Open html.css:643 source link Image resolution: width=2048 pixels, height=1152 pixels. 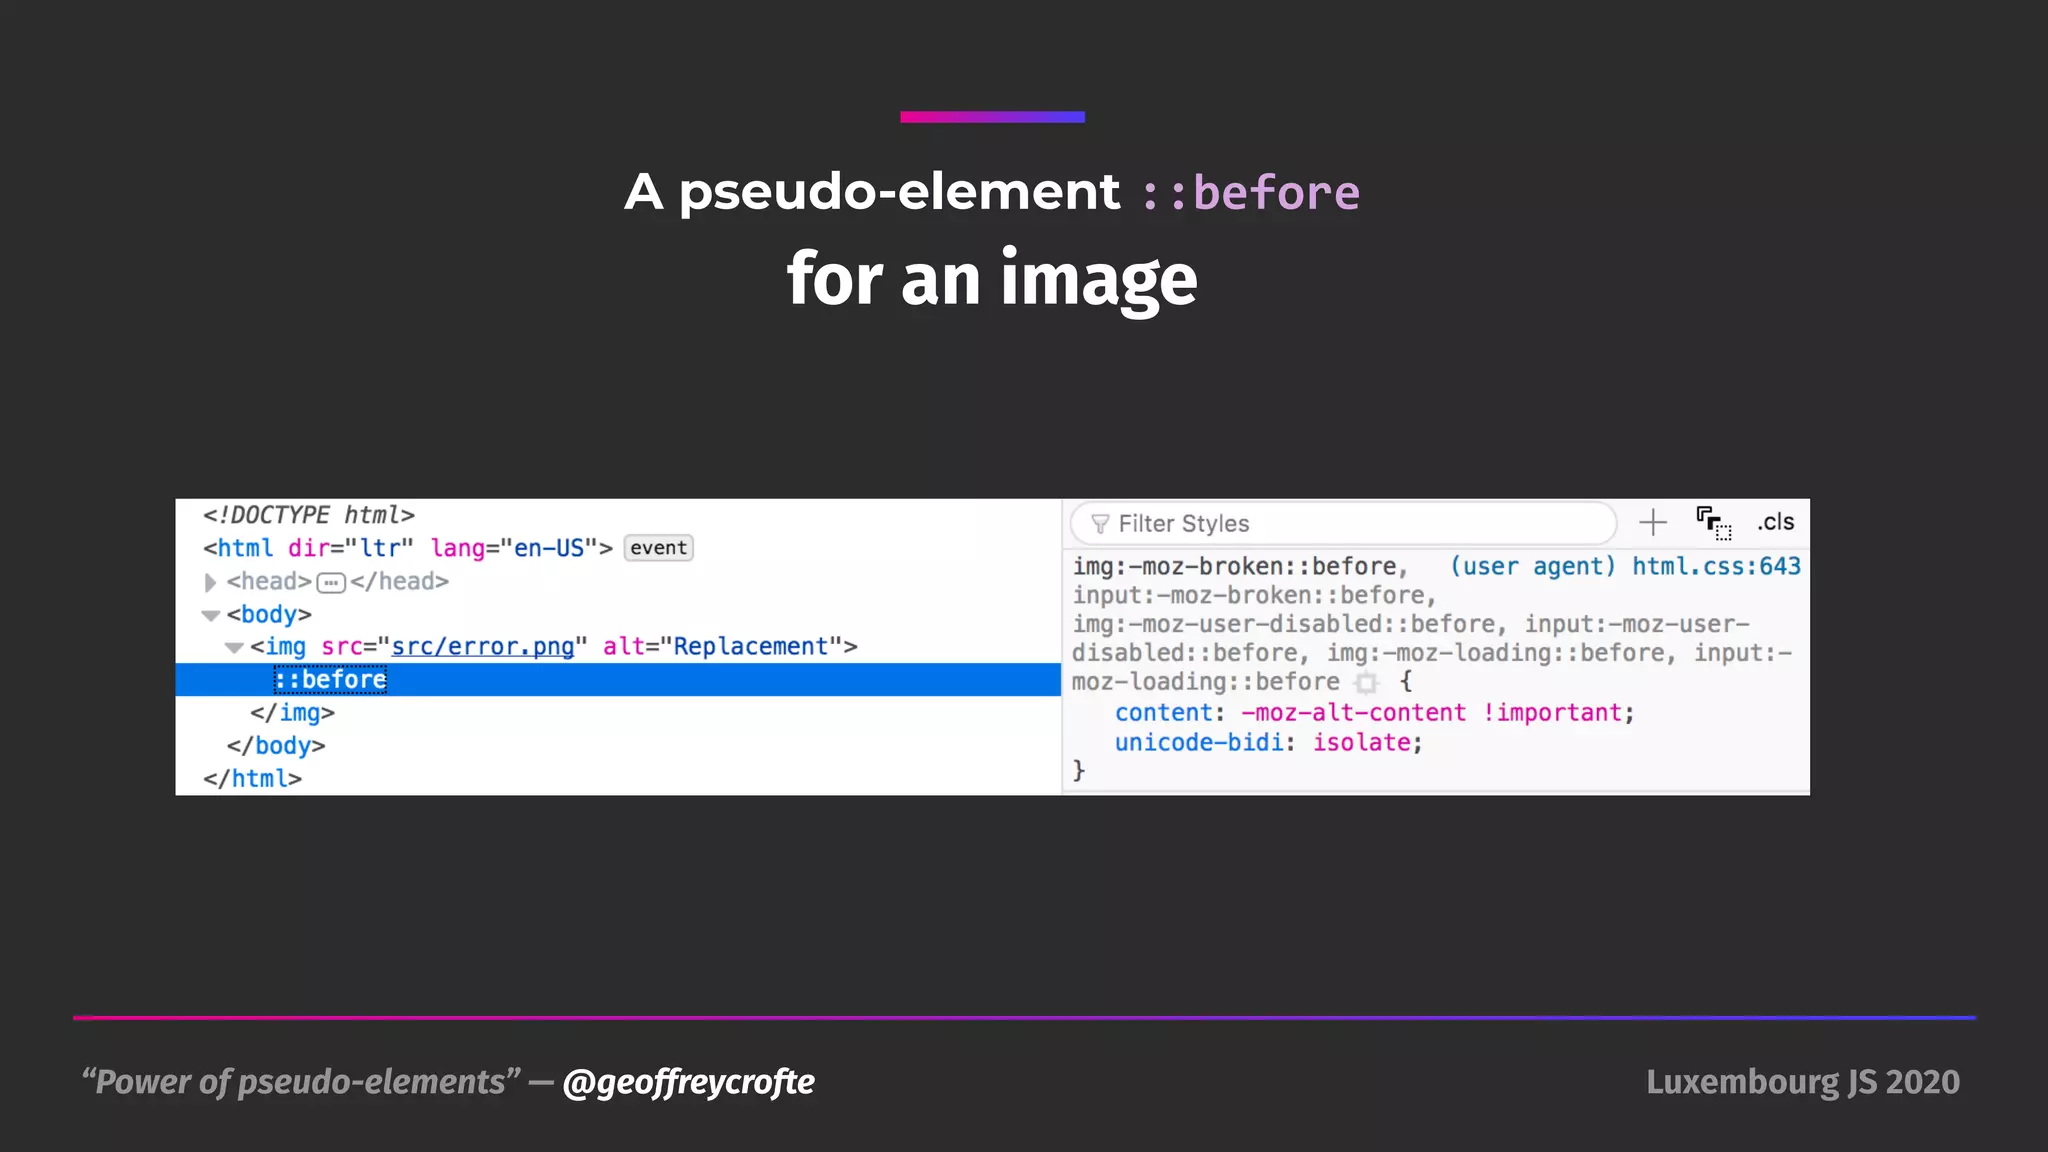(1716, 566)
